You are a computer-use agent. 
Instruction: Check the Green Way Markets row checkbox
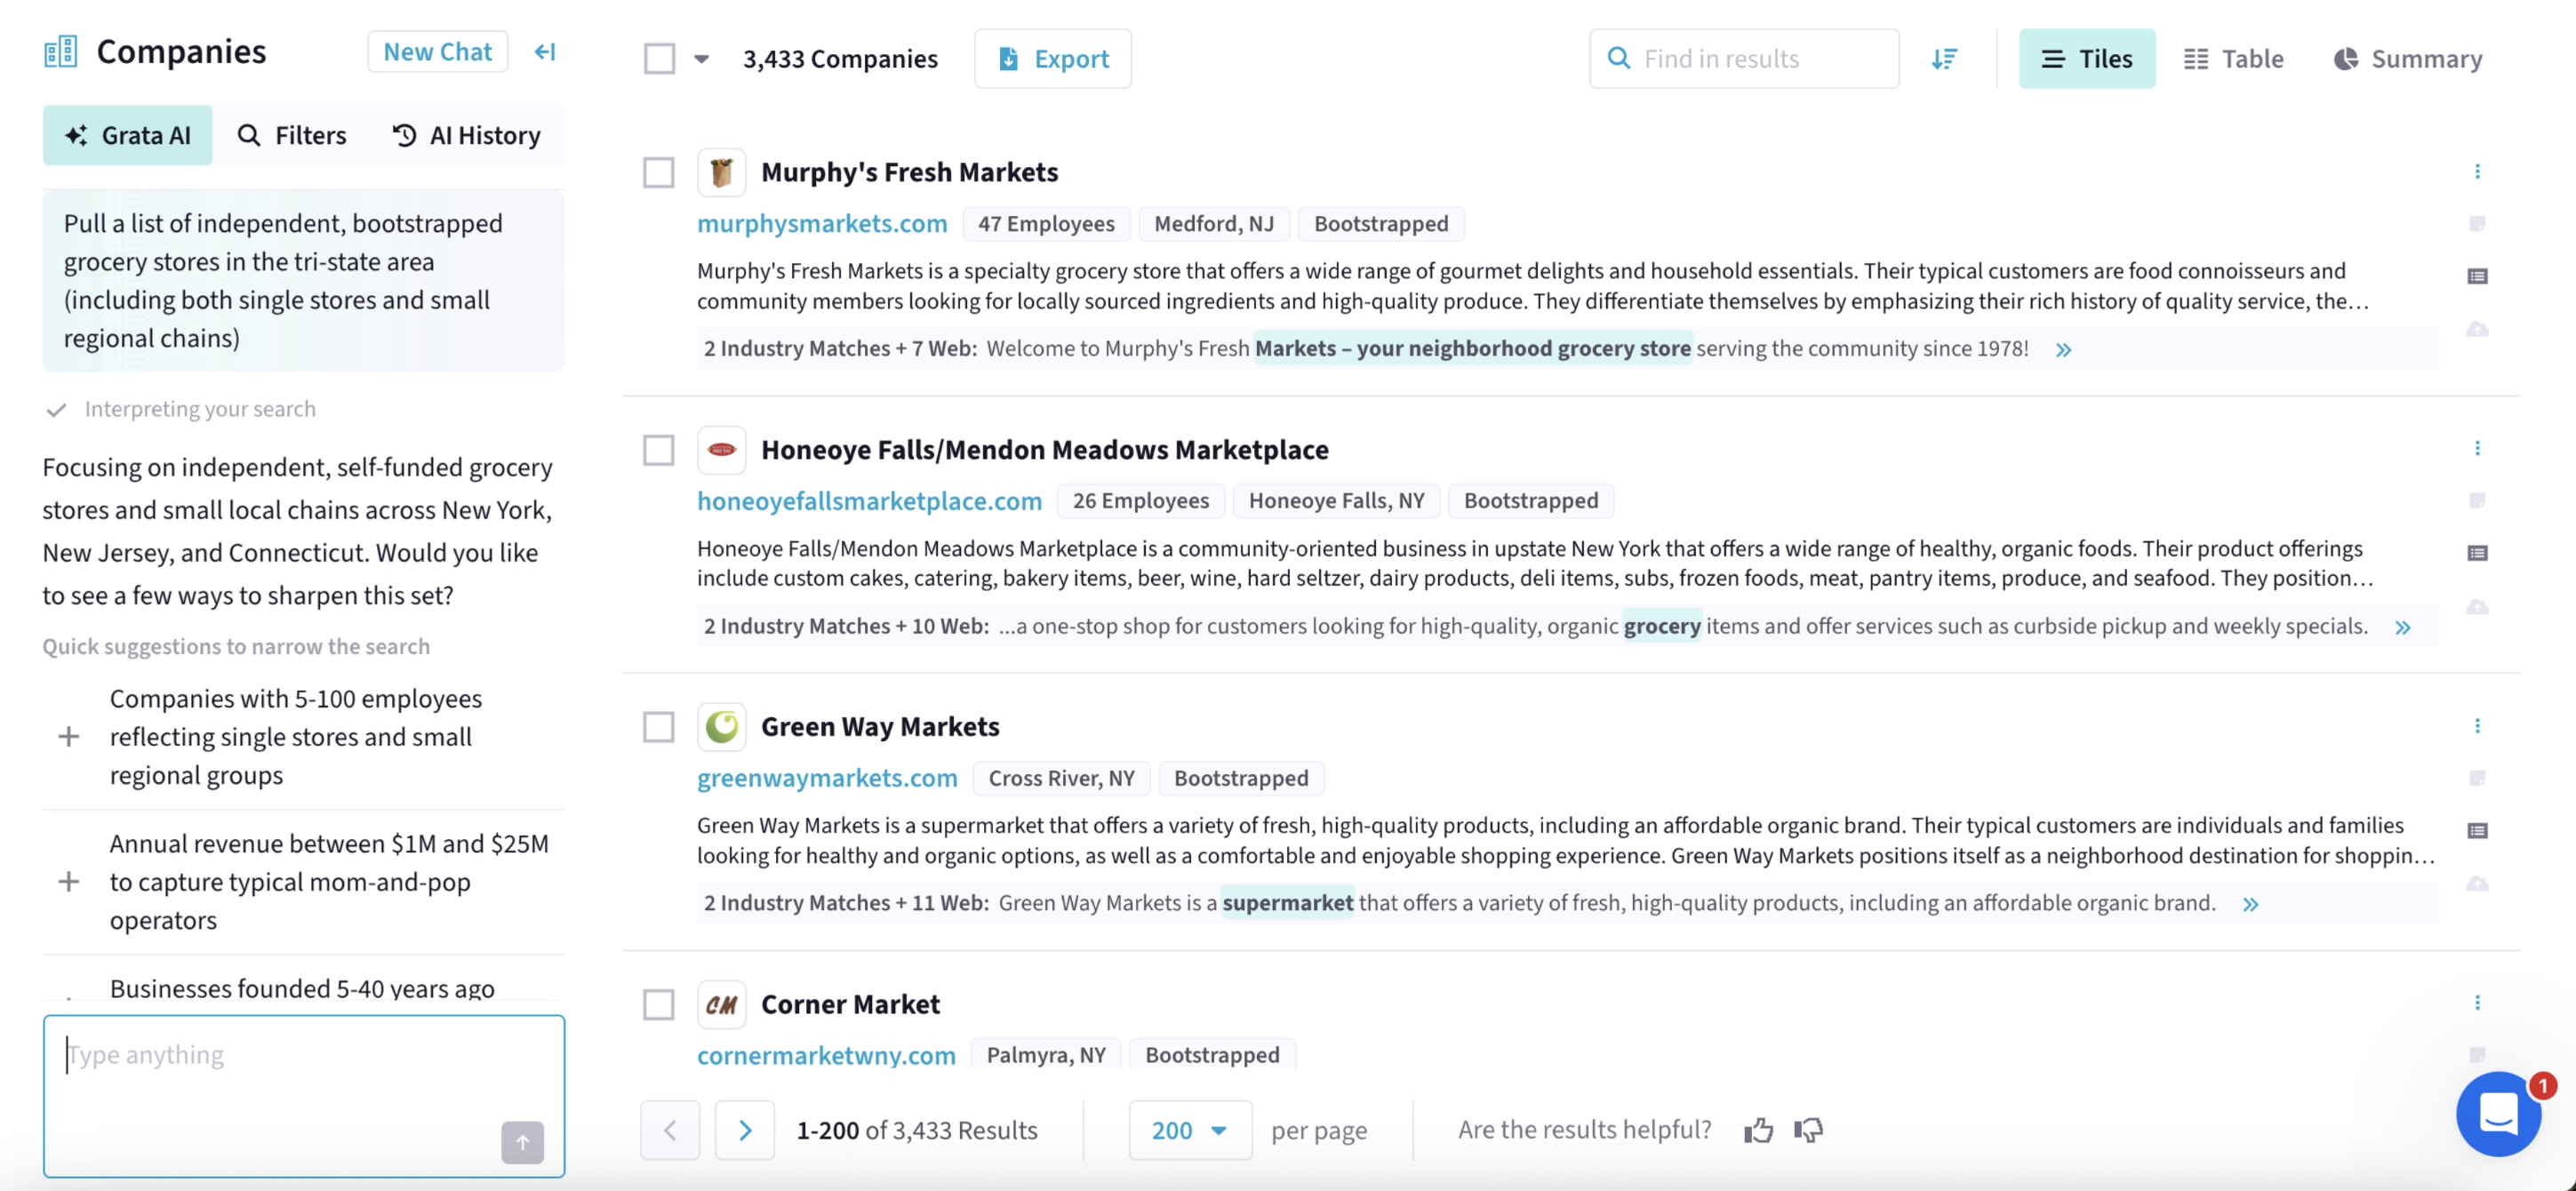click(659, 727)
